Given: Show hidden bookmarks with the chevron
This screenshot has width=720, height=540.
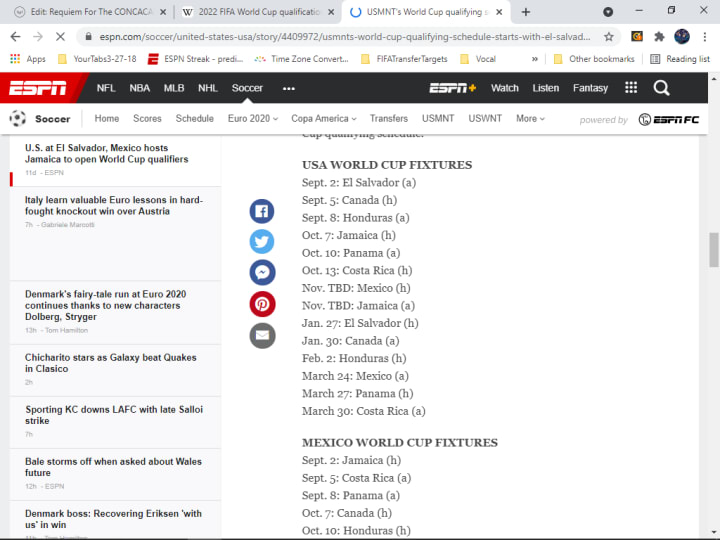Looking at the screenshot, I should pos(534,59).
